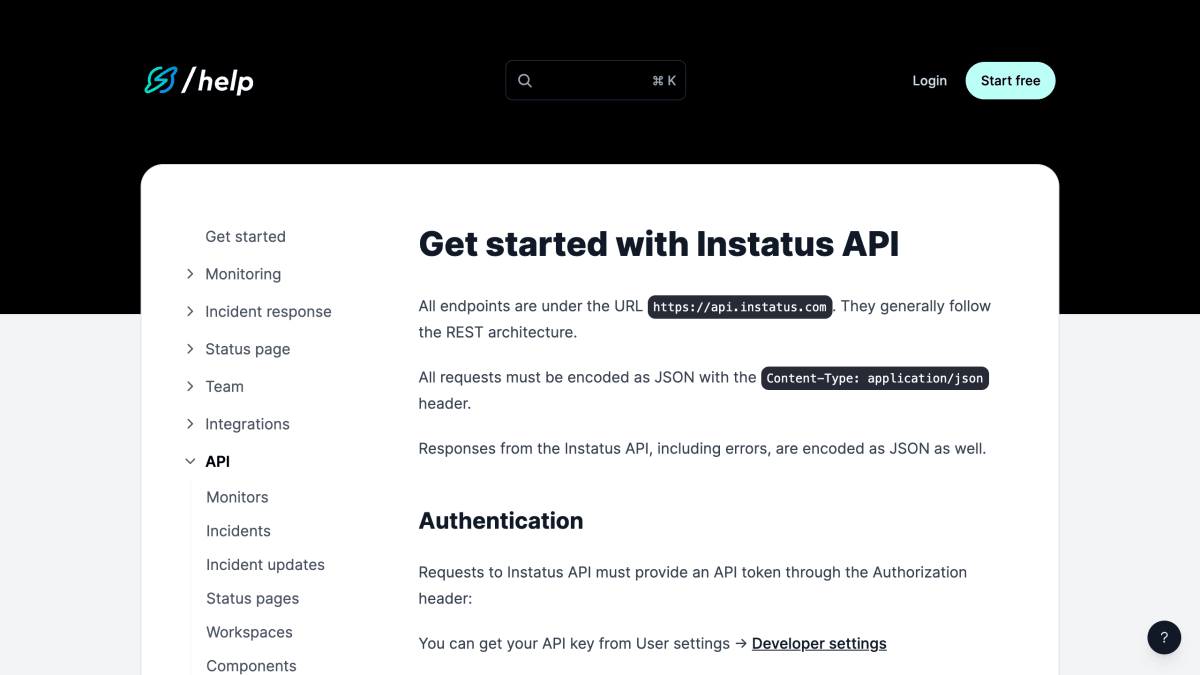Go to Monitors under API
Image resolution: width=1200 pixels, height=675 pixels.
(237, 497)
